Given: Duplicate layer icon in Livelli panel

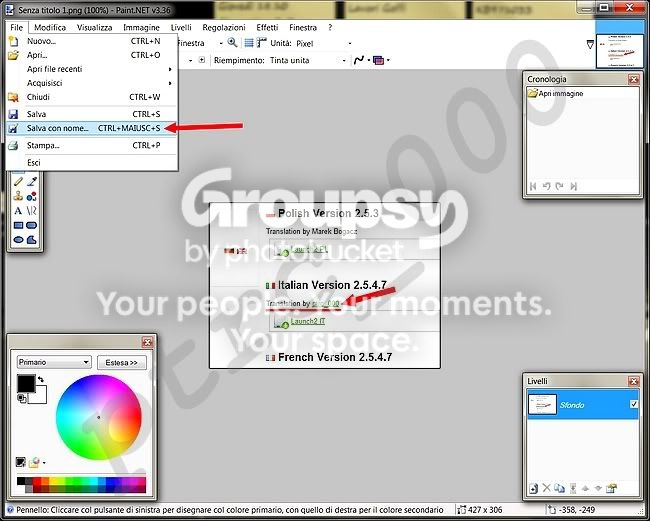Looking at the screenshot, I should tap(559, 488).
